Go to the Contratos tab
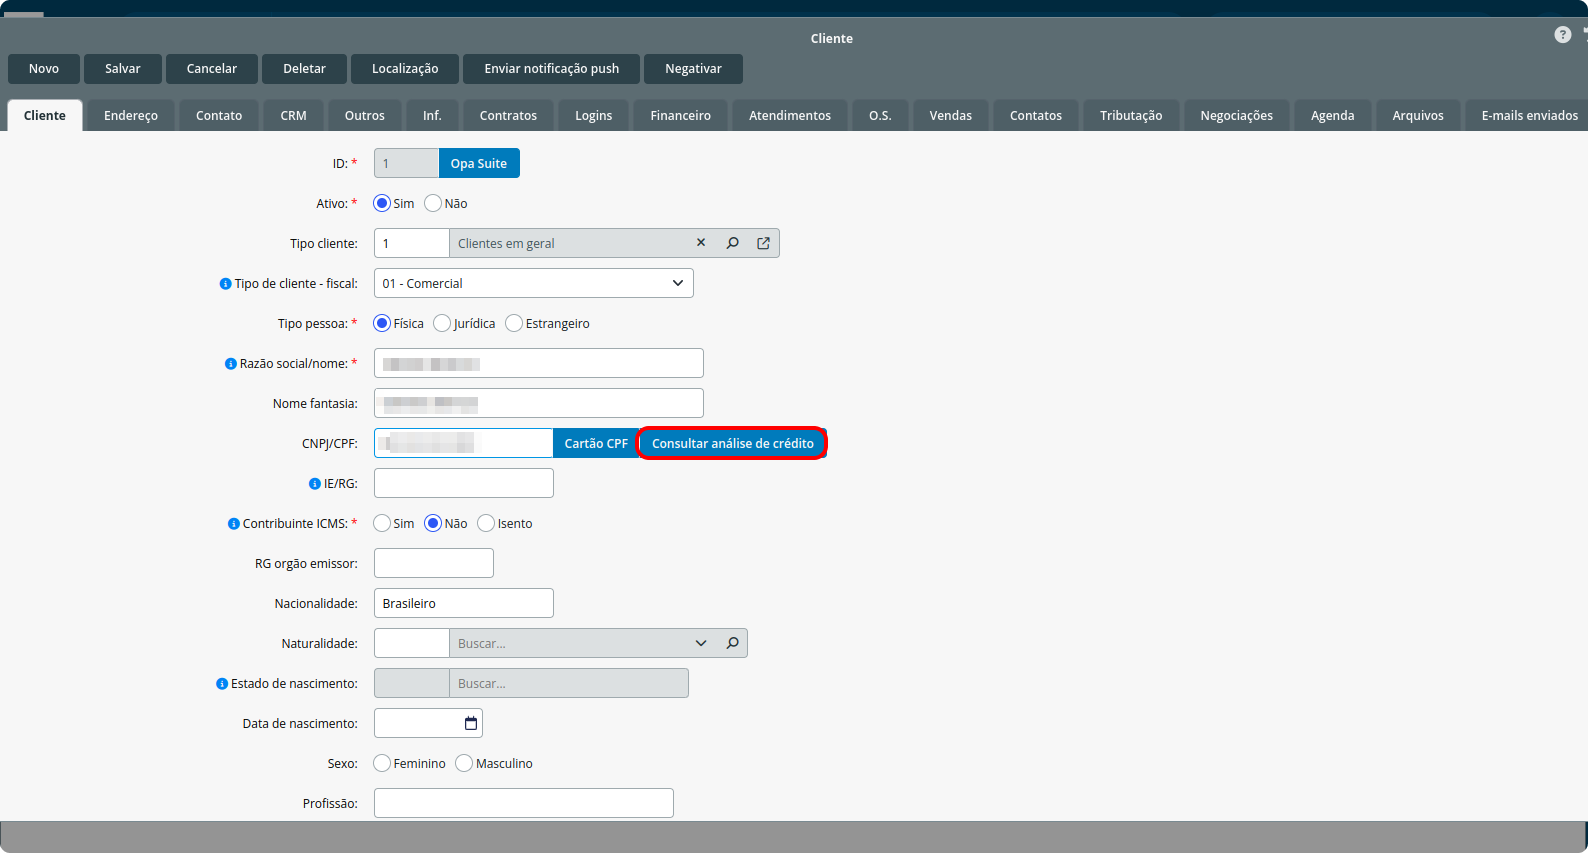This screenshot has width=1588, height=853. click(508, 115)
